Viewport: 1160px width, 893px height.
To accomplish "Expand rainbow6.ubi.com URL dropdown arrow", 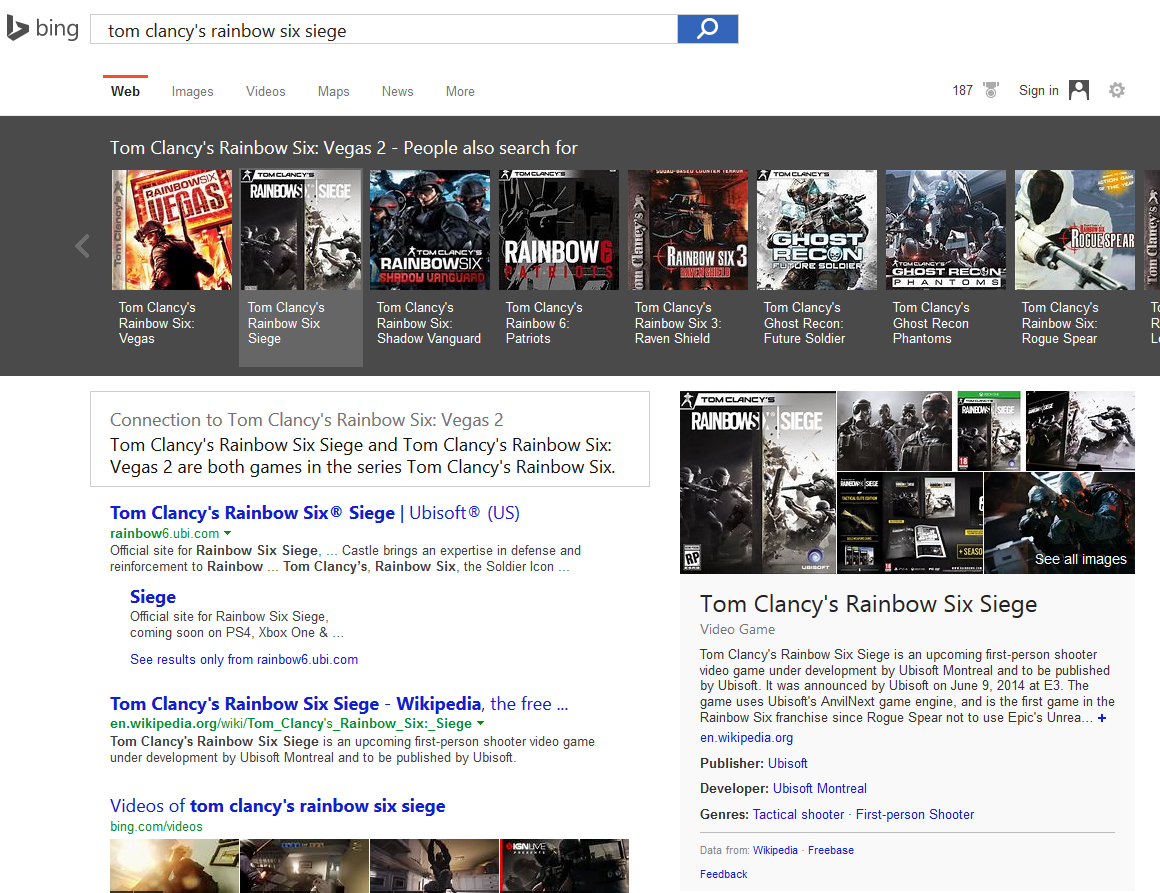I will [228, 534].
